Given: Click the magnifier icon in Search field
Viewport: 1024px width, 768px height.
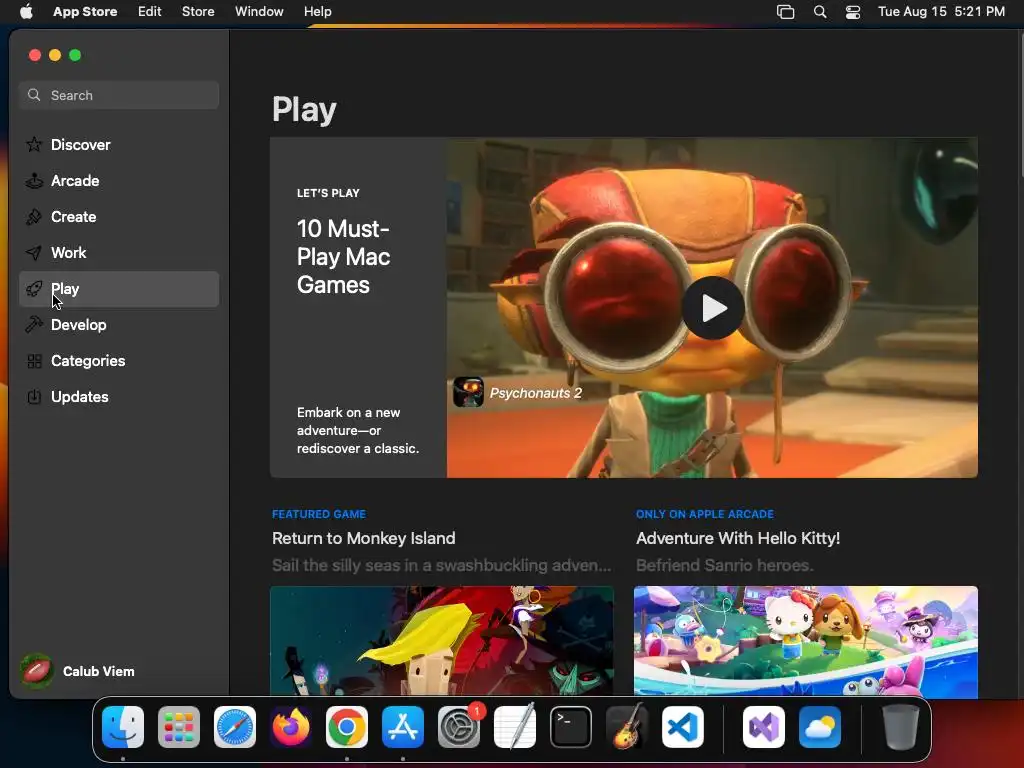Looking at the screenshot, I should pos(34,95).
